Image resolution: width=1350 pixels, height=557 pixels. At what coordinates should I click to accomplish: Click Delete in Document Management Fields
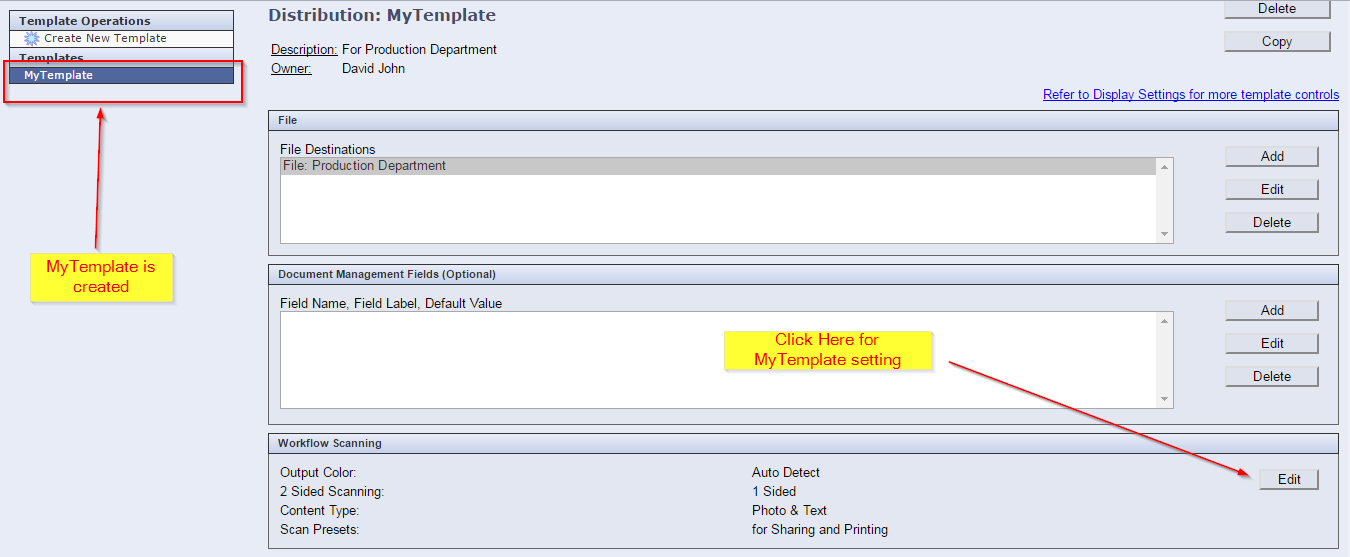1272,376
